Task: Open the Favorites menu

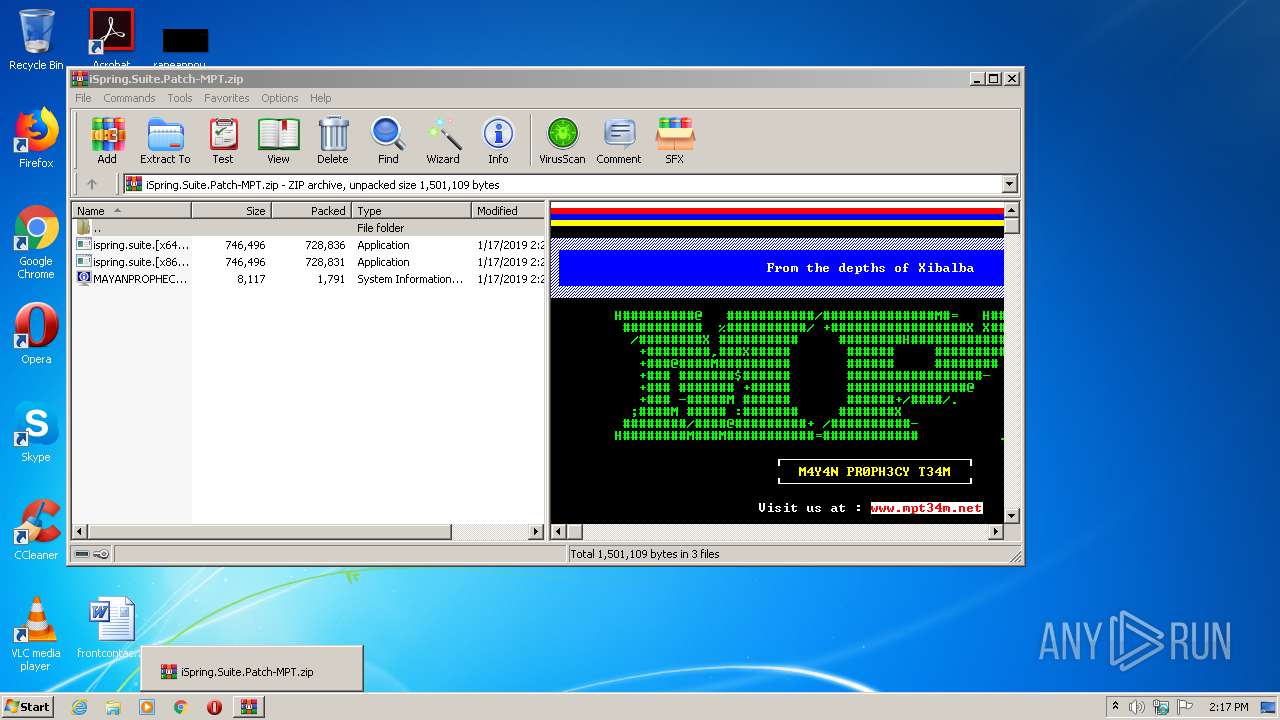Action: (x=227, y=98)
